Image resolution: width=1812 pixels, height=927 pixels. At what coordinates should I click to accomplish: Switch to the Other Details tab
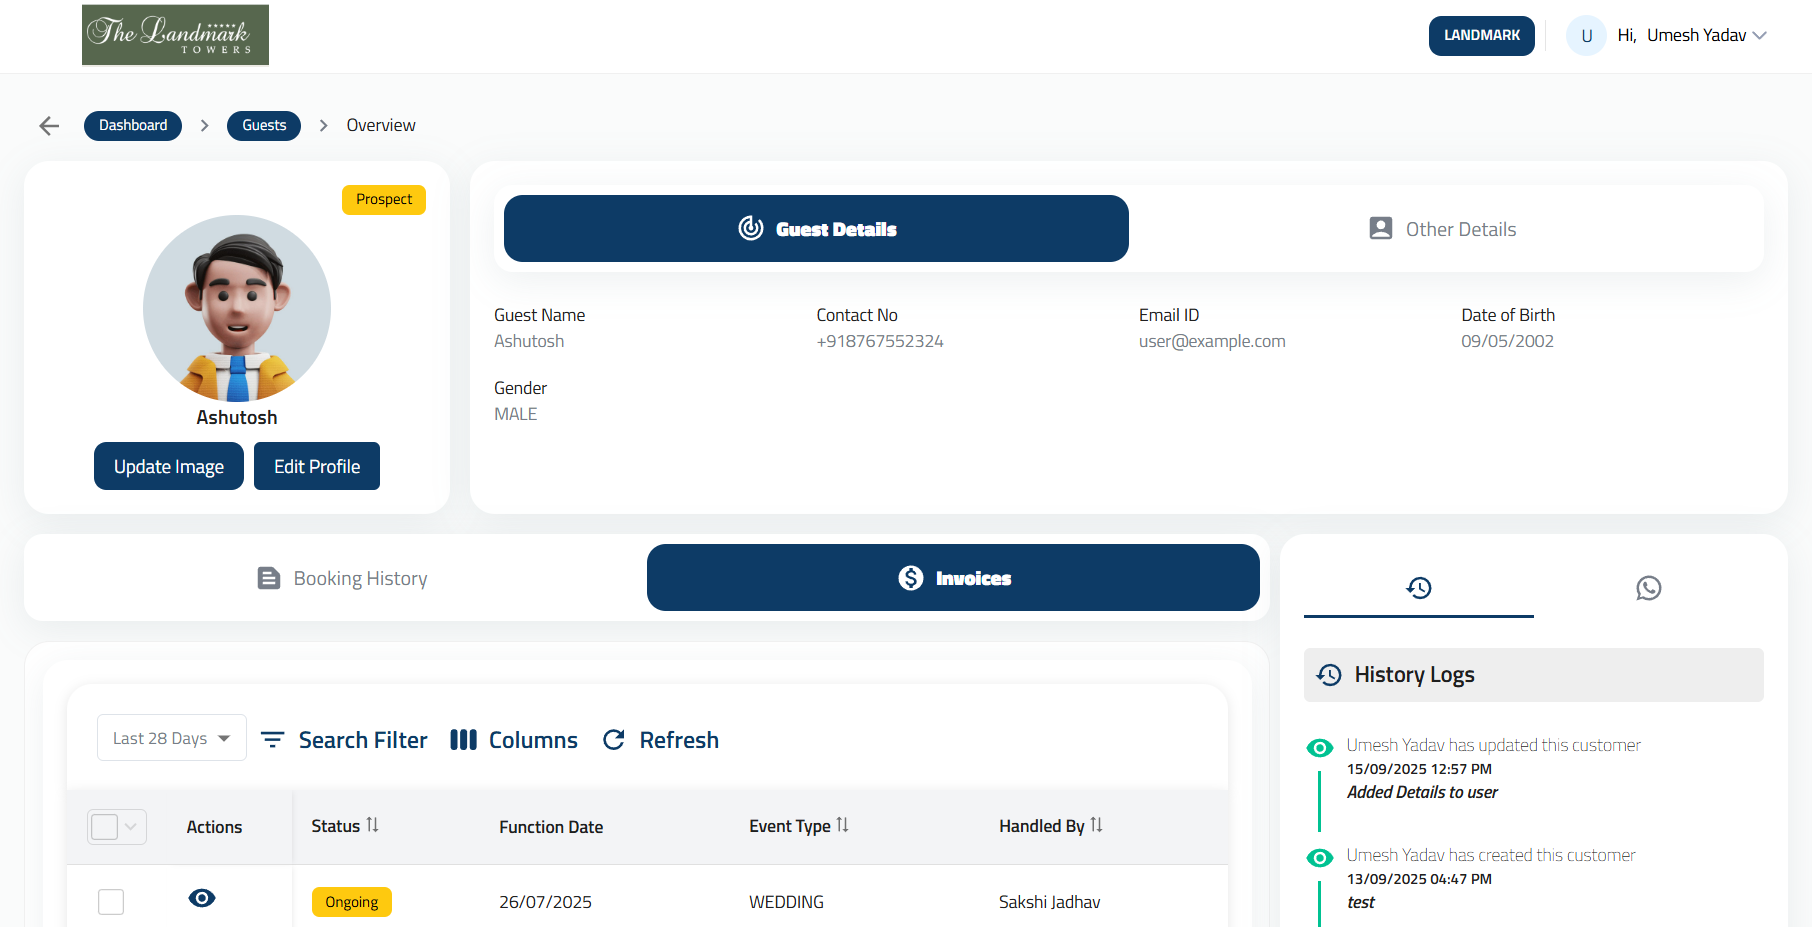point(1443,229)
